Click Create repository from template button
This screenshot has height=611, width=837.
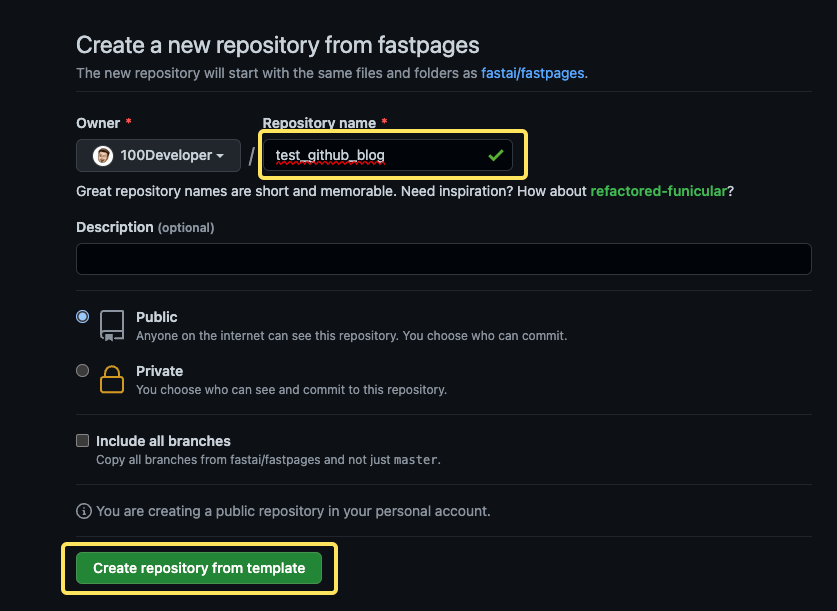tap(199, 568)
